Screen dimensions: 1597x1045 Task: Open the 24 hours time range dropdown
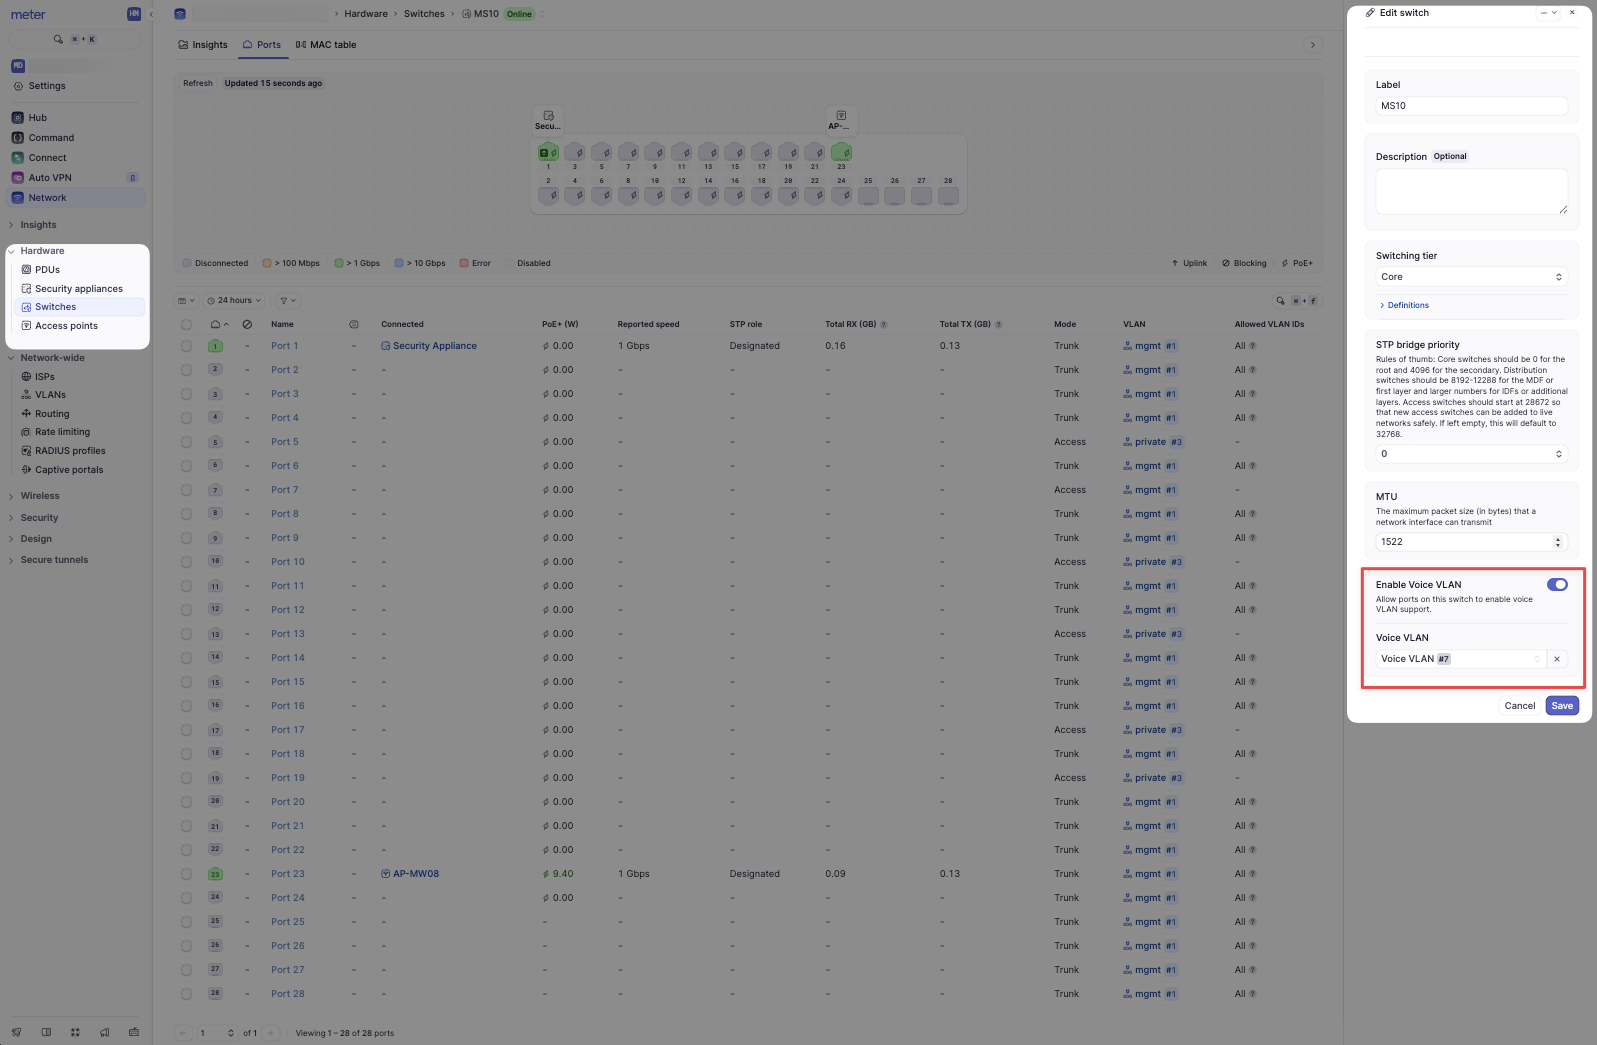[234, 300]
